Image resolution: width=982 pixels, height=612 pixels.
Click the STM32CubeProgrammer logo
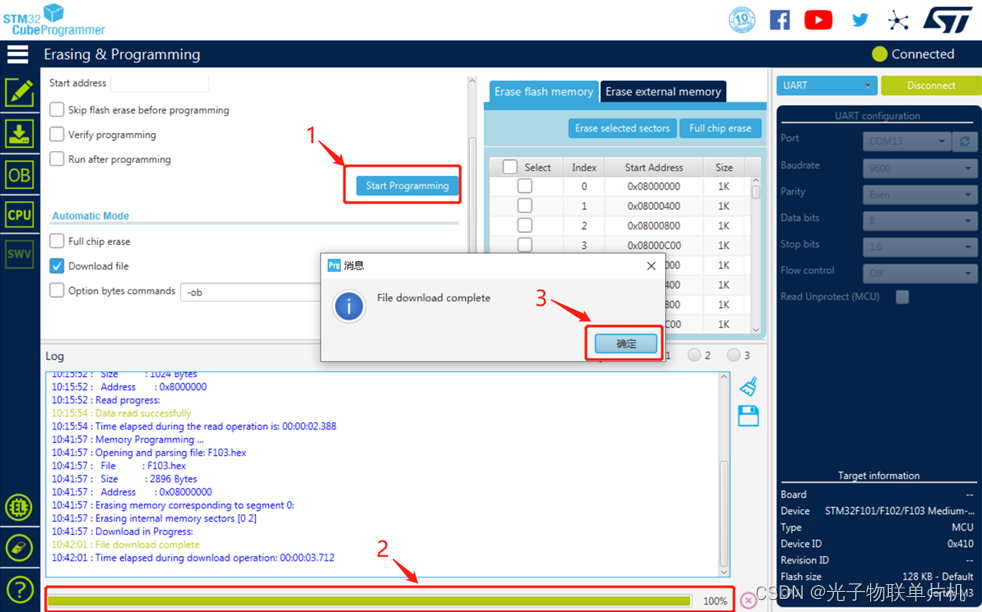point(54,20)
